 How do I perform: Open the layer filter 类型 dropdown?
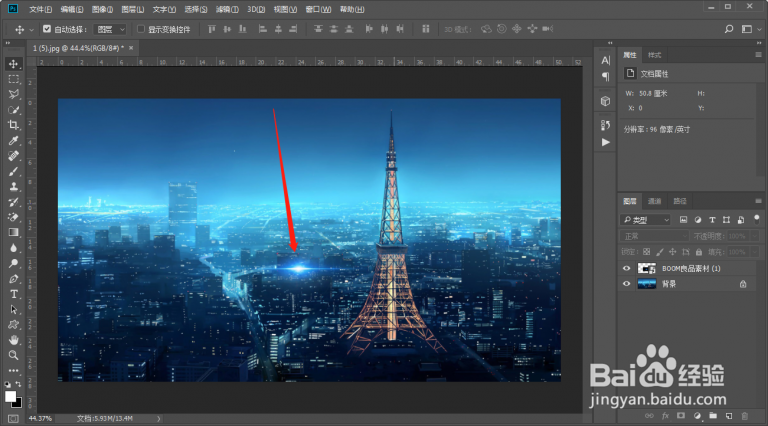pos(645,220)
